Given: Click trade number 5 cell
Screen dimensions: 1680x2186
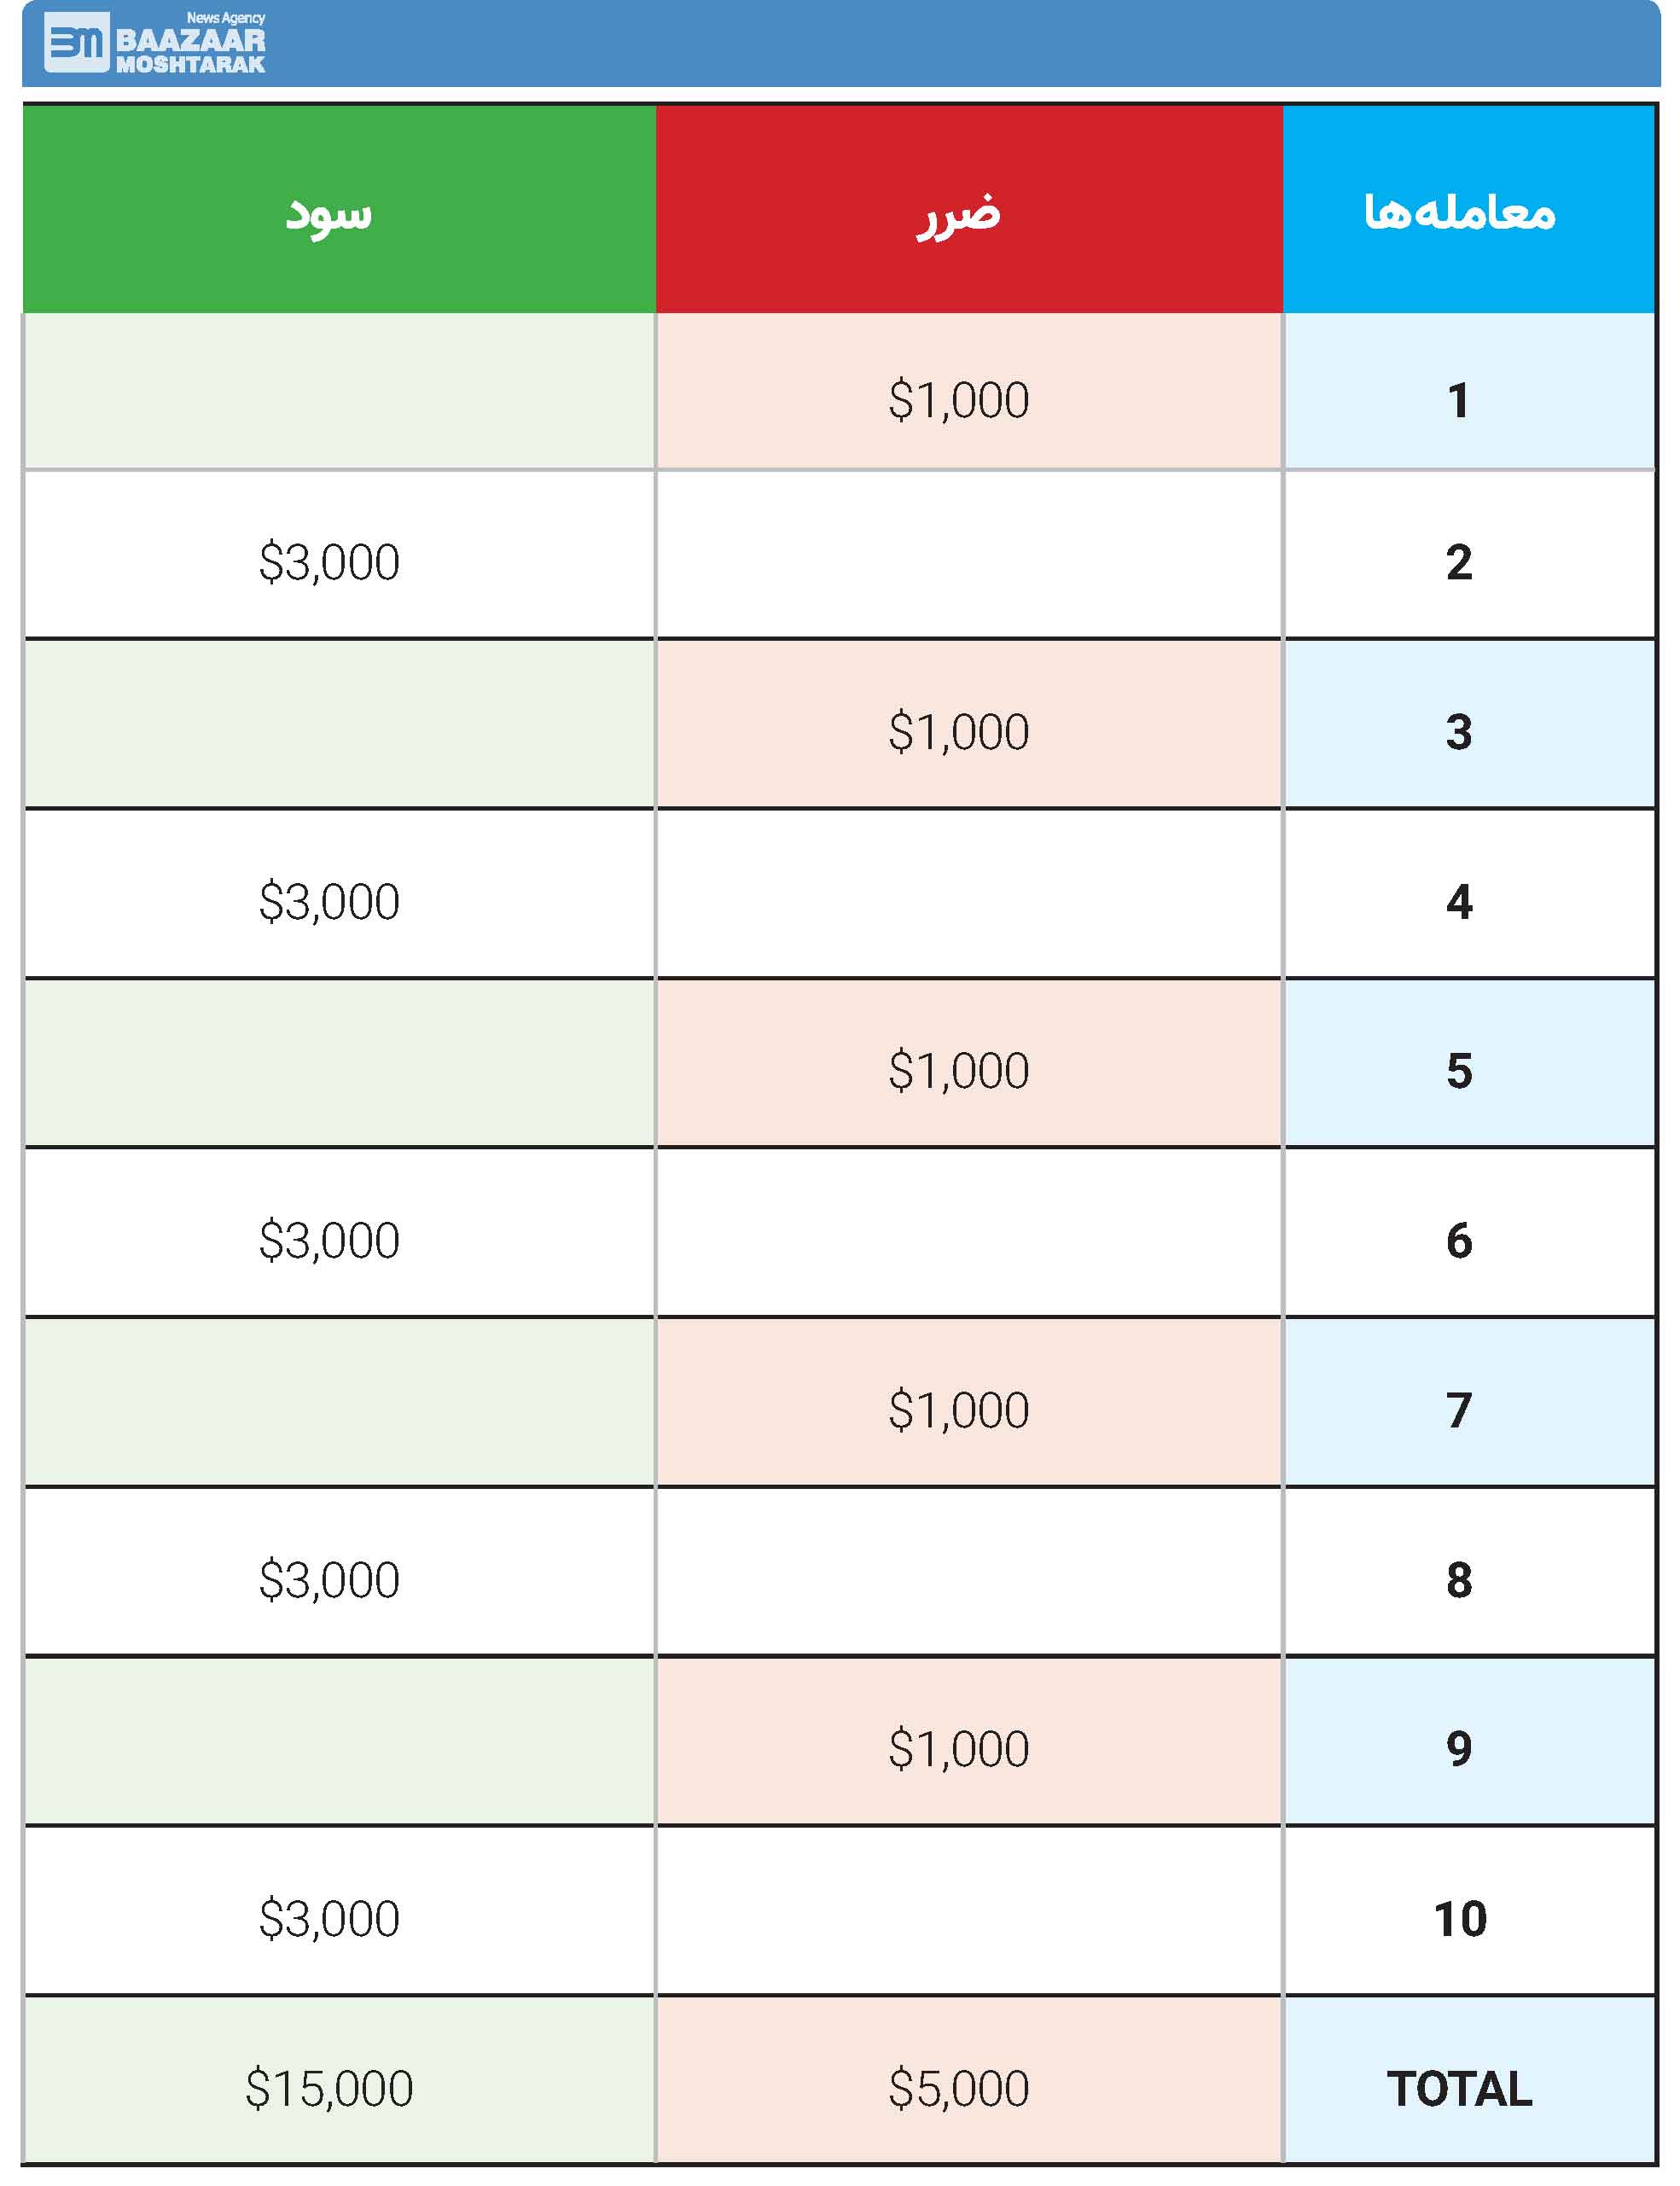Looking at the screenshot, I should coord(1469,1063).
